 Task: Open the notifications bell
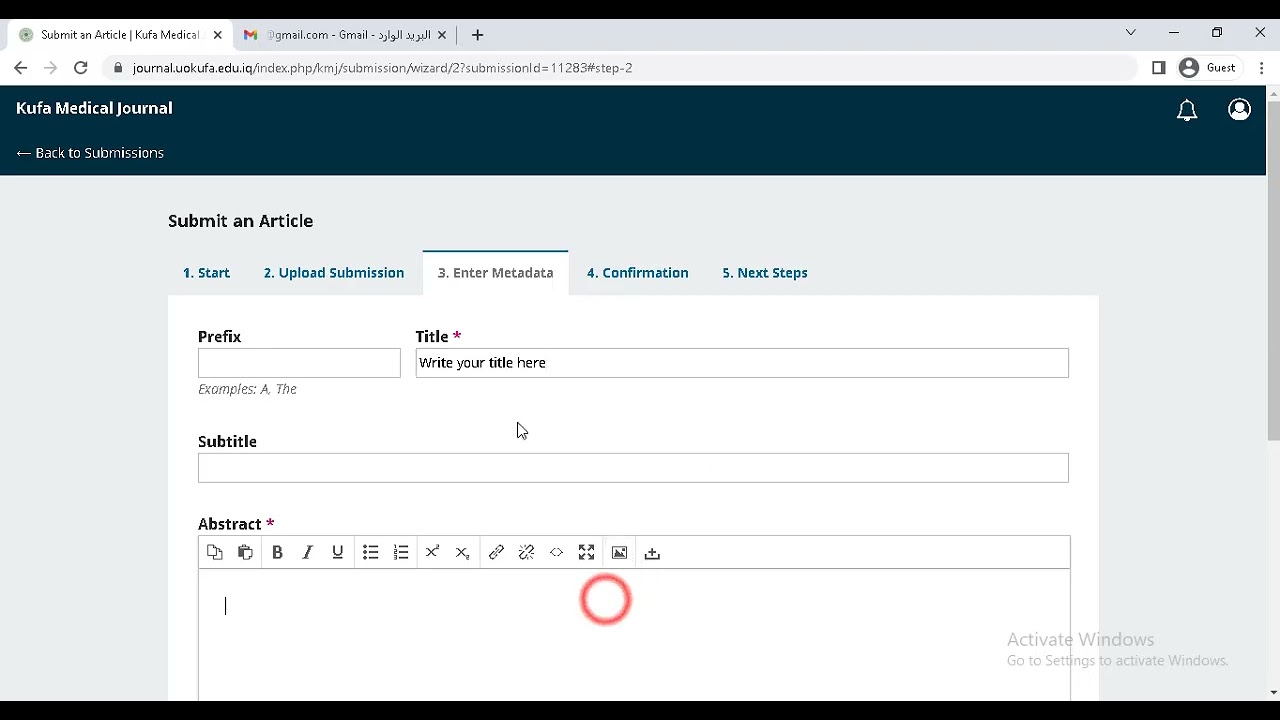click(1187, 110)
